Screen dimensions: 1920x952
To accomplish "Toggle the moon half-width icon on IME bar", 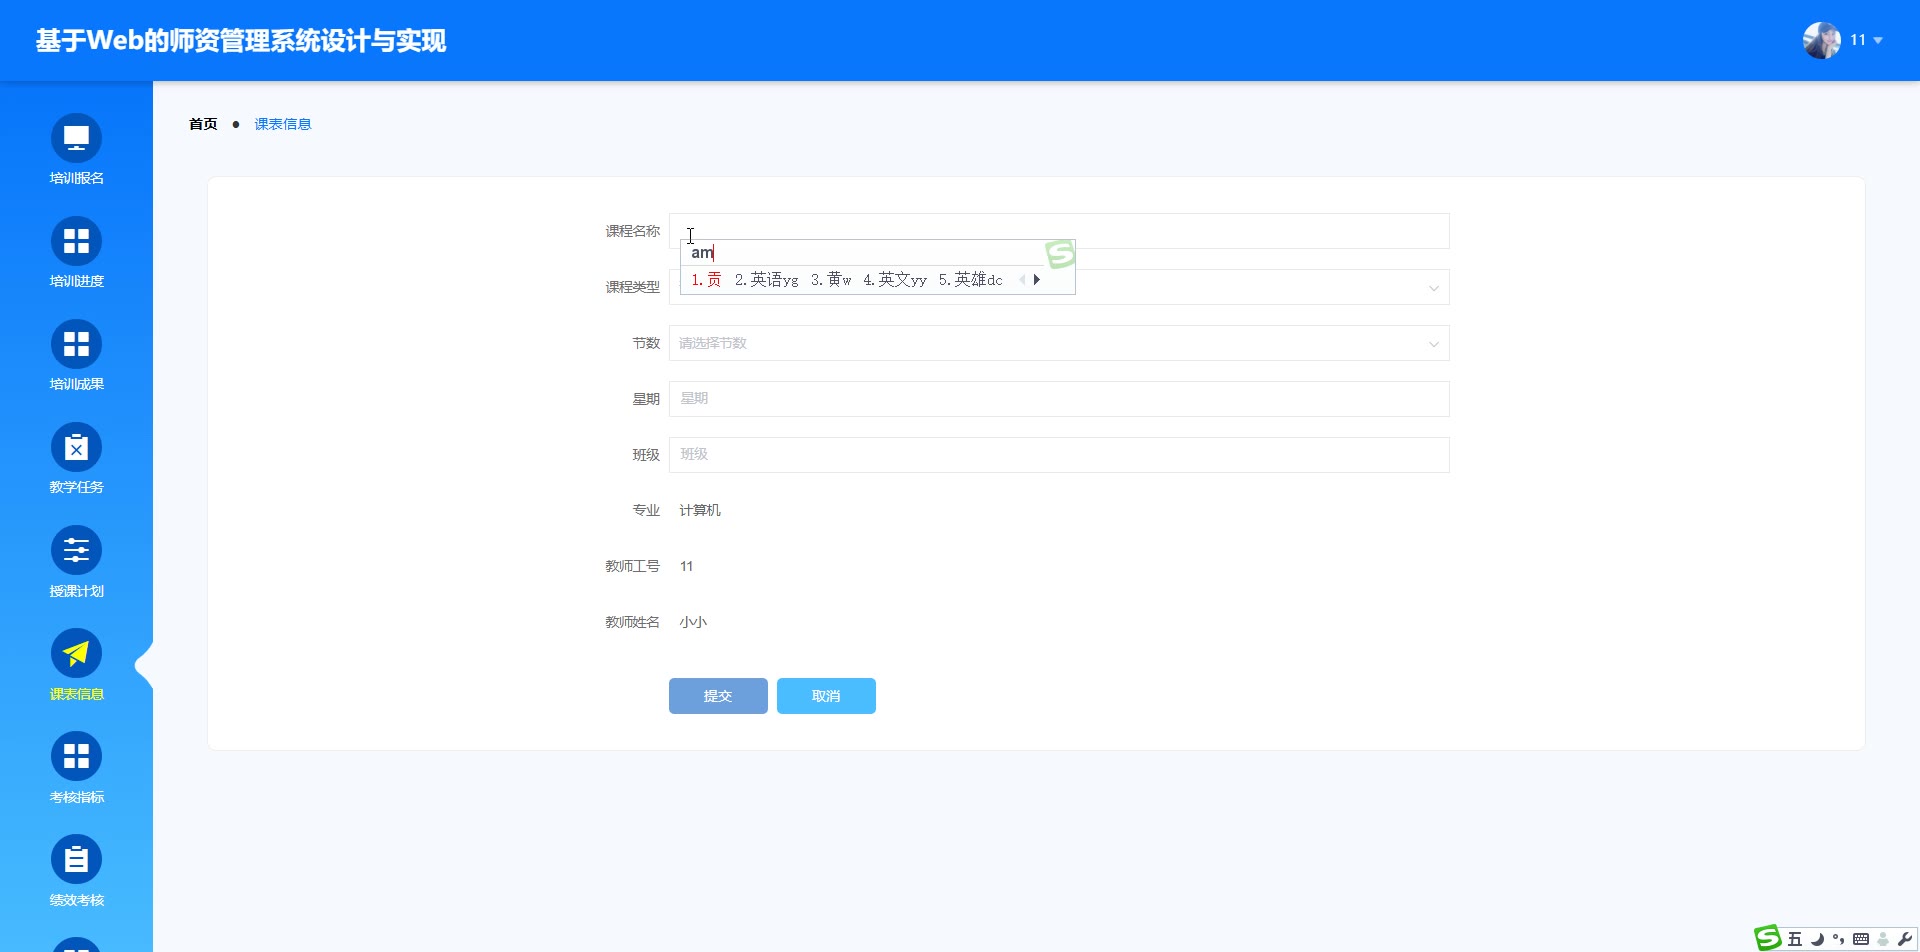I will point(1817,939).
